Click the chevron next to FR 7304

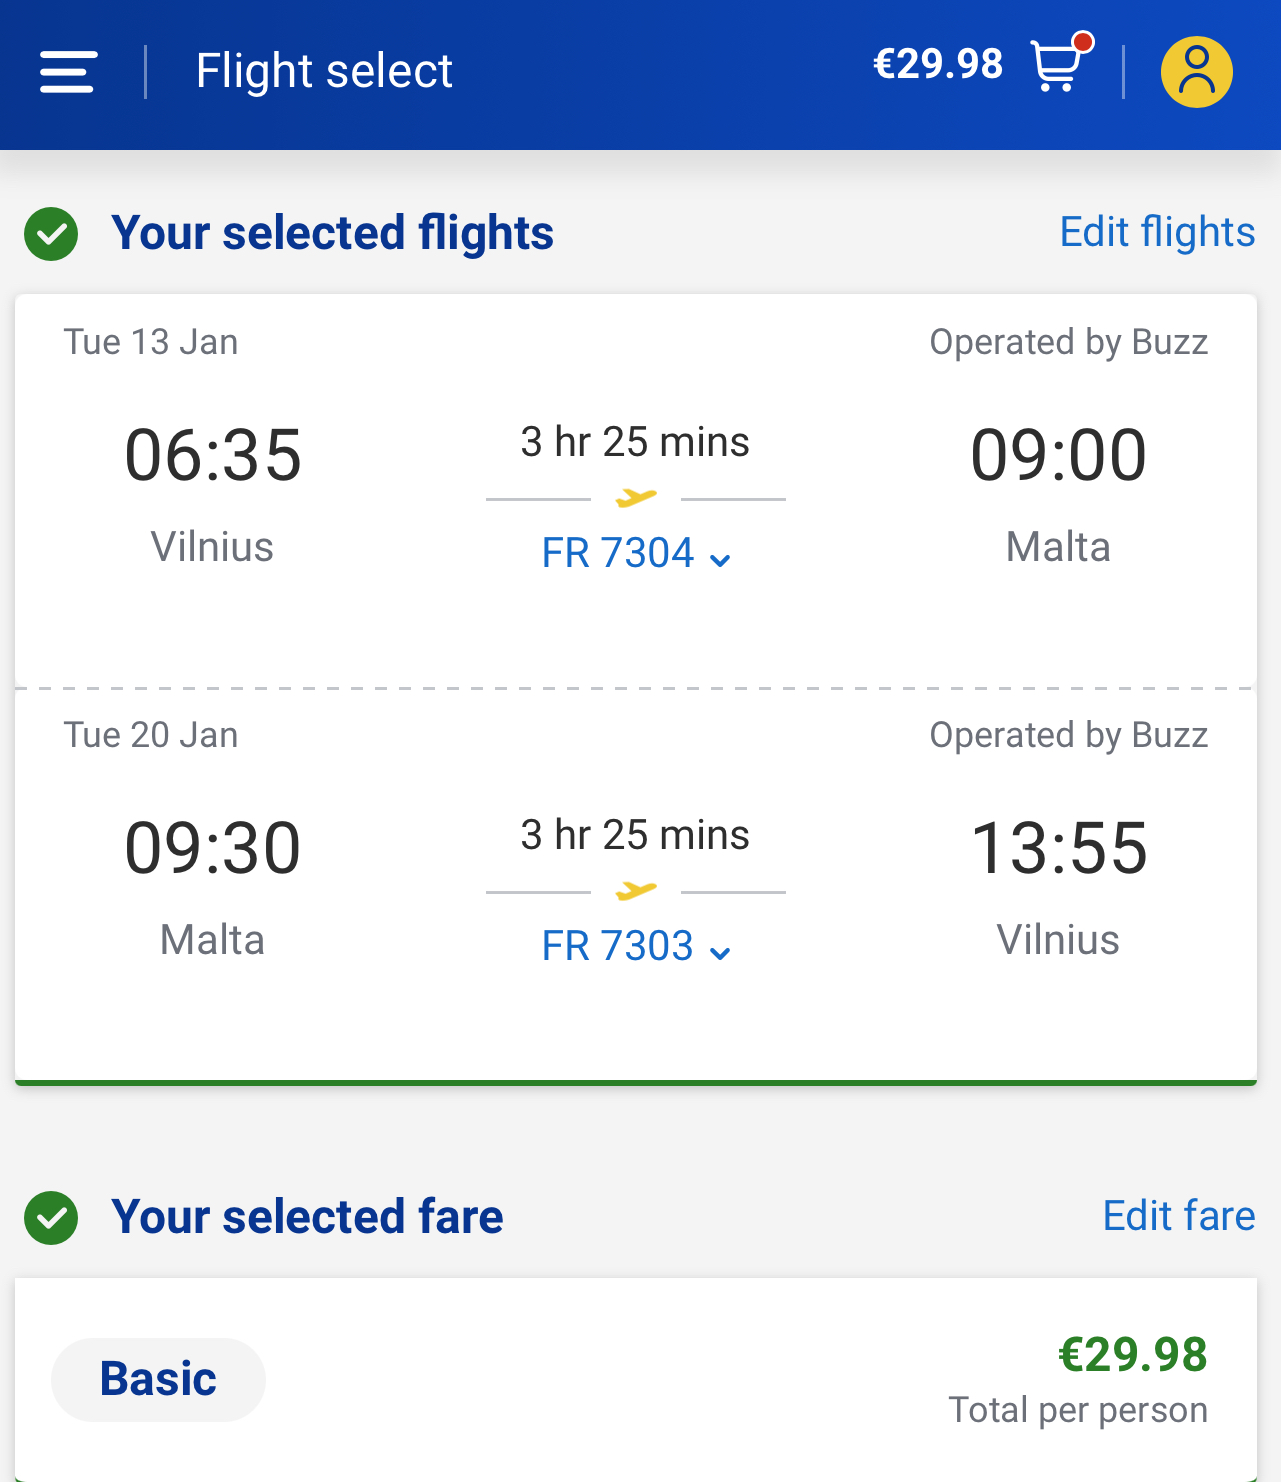[720, 560]
